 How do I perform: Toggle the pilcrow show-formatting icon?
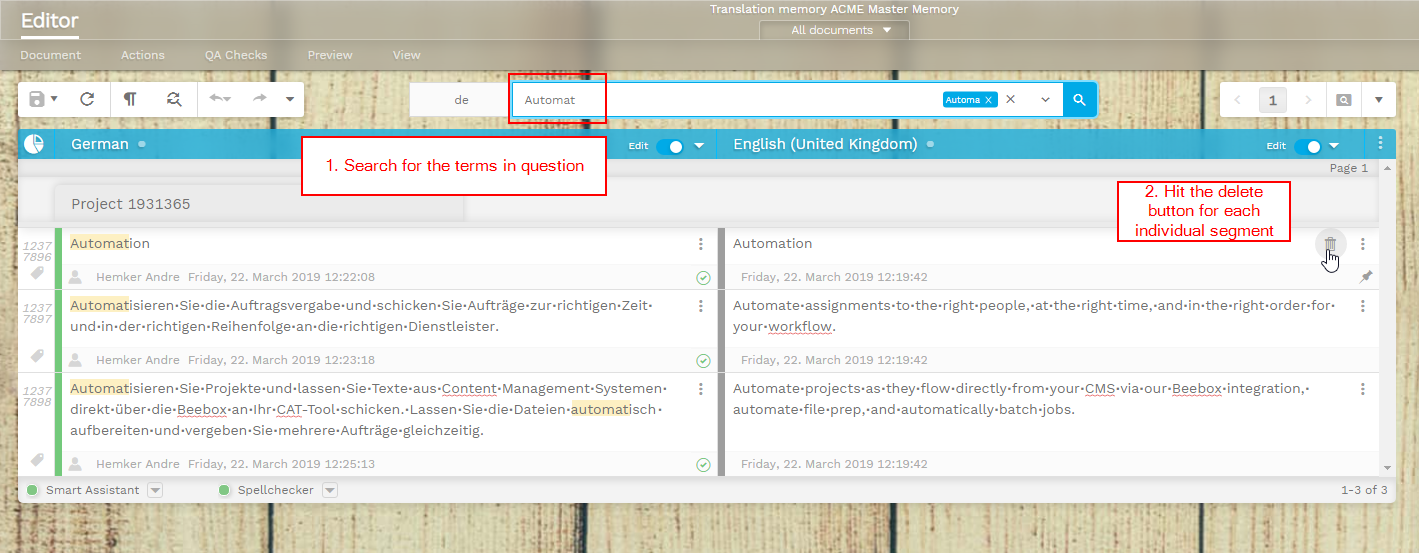130,99
